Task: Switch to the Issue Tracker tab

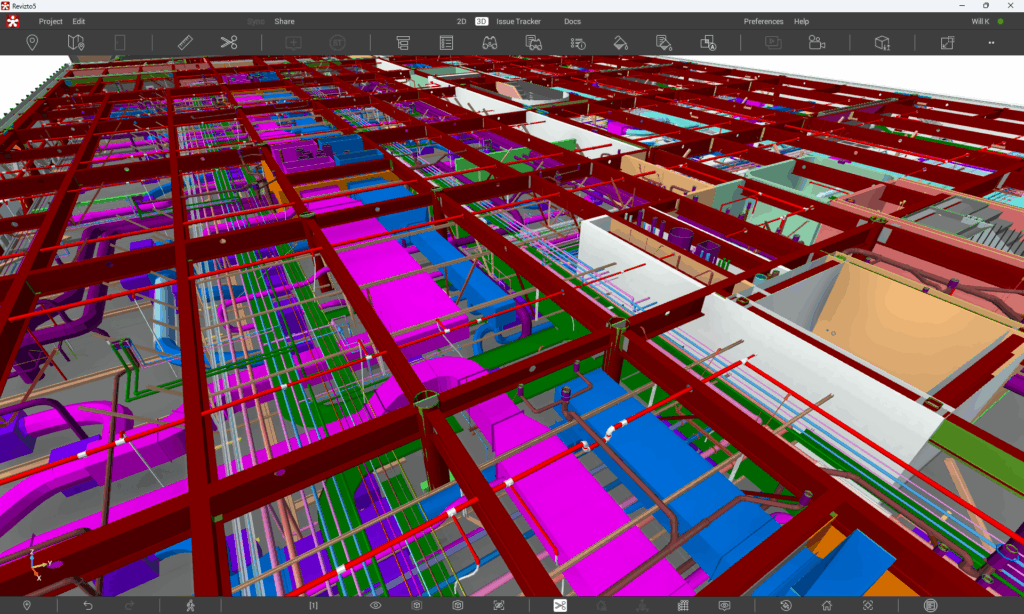Action: tap(518, 21)
